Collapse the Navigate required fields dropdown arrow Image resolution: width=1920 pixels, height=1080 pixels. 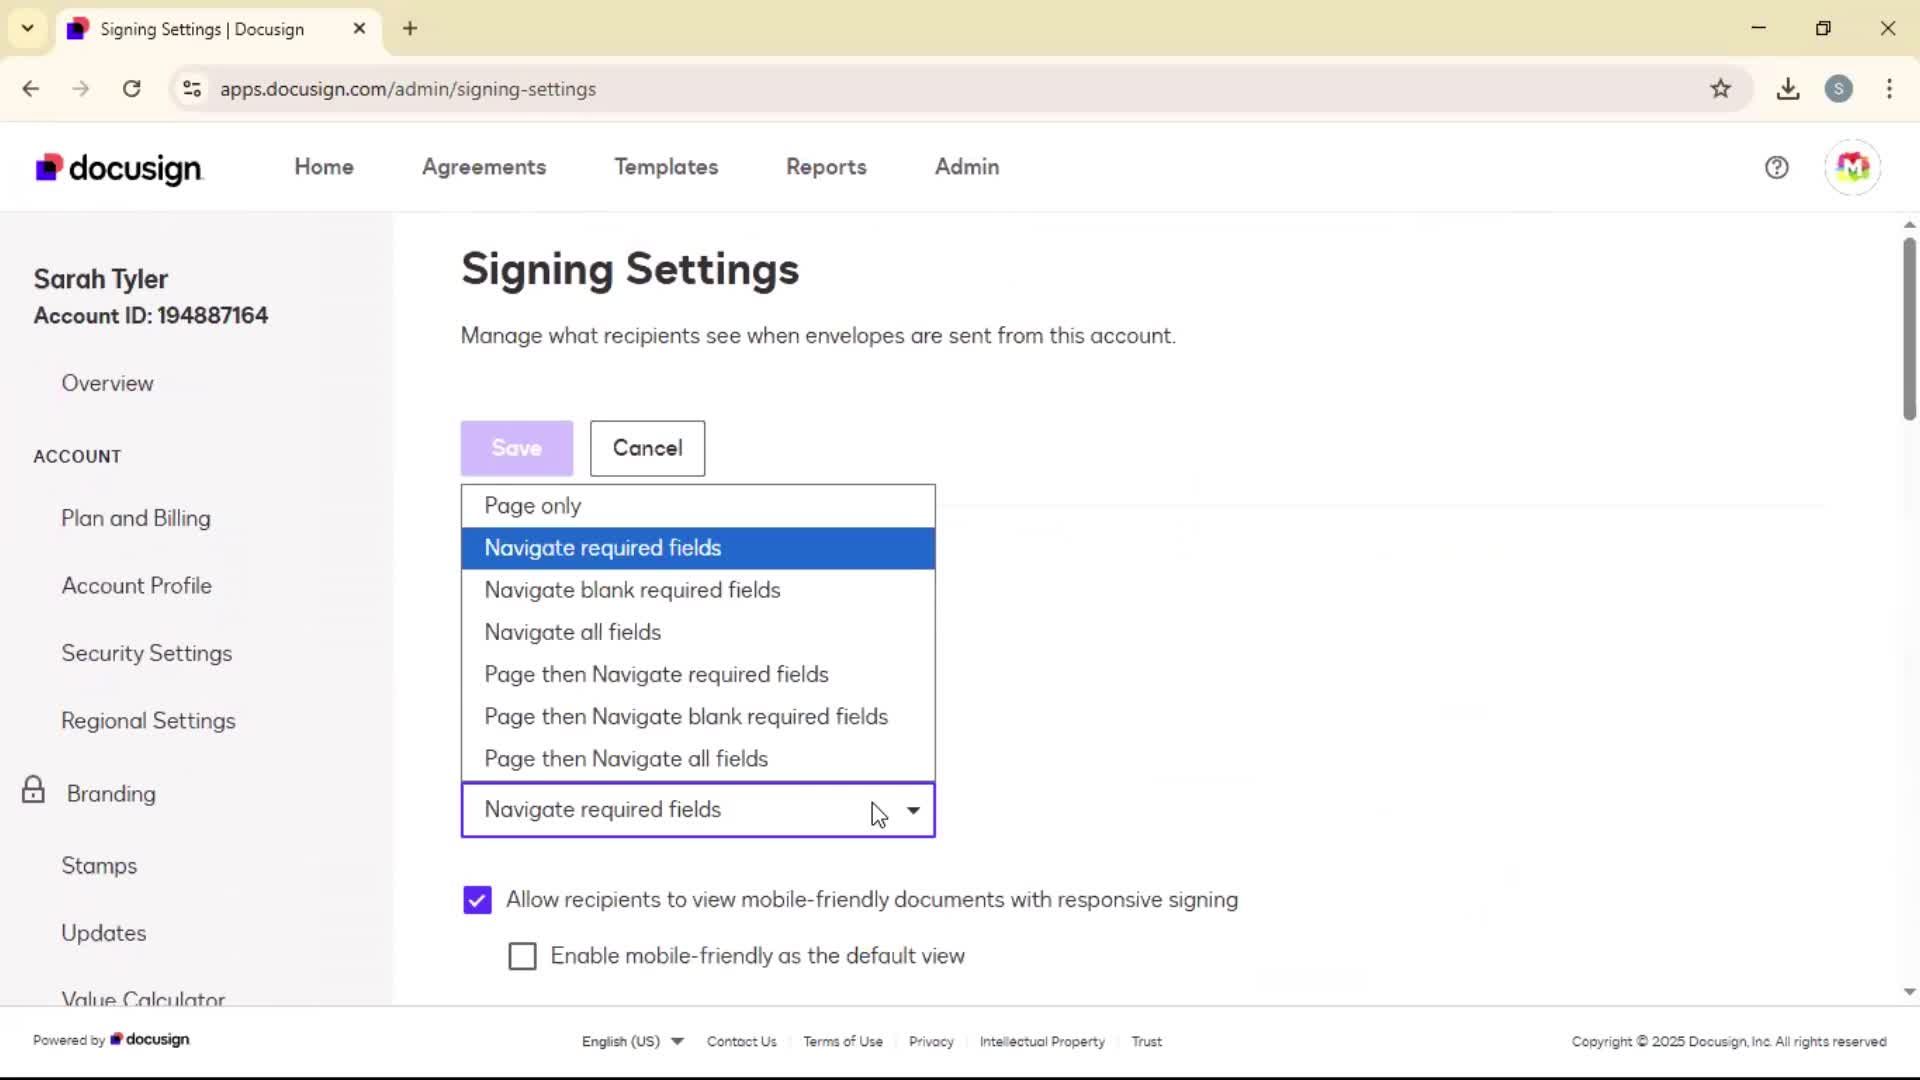[x=913, y=810]
